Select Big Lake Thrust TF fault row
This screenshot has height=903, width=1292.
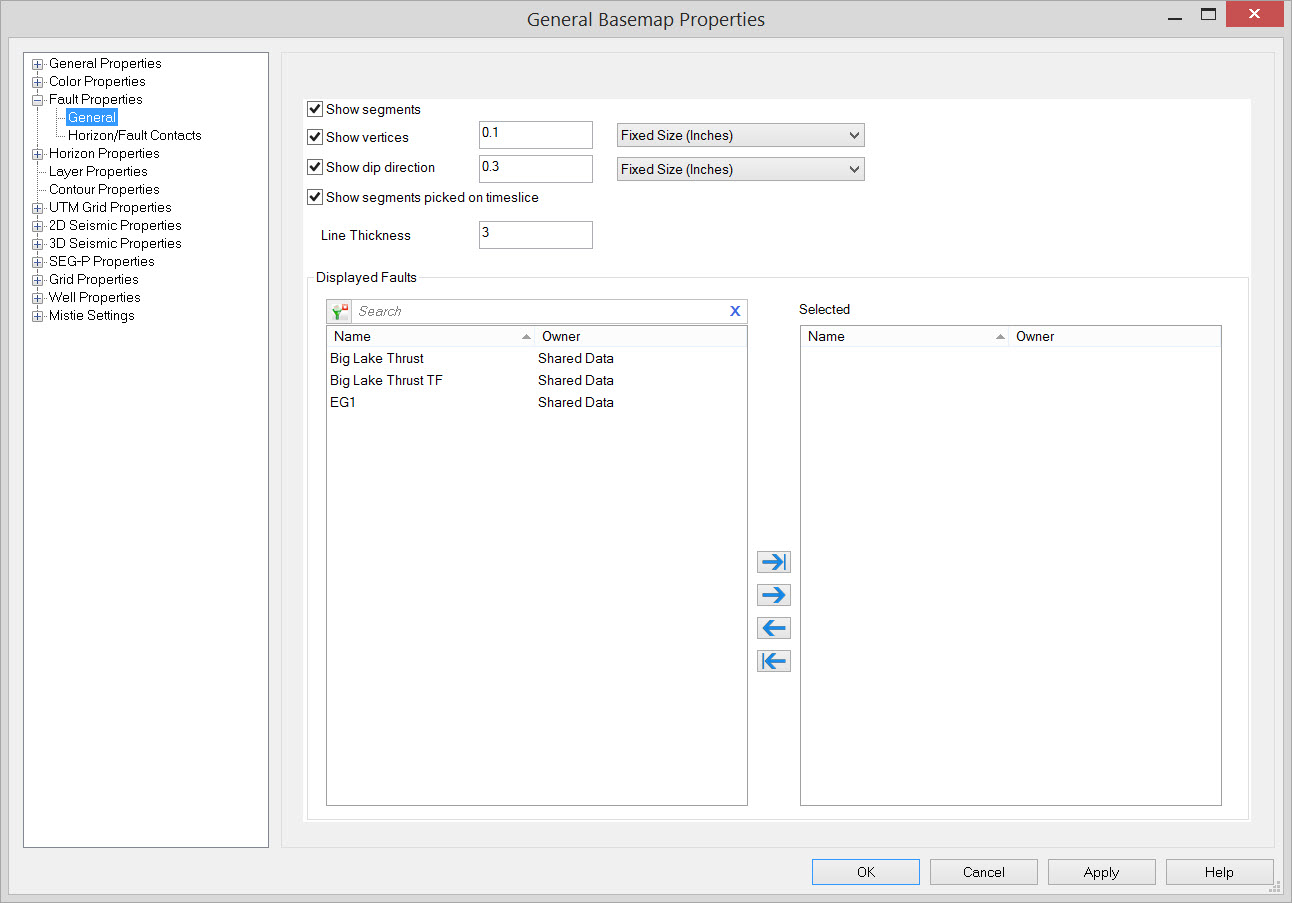pyautogui.click(x=386, y=380)
